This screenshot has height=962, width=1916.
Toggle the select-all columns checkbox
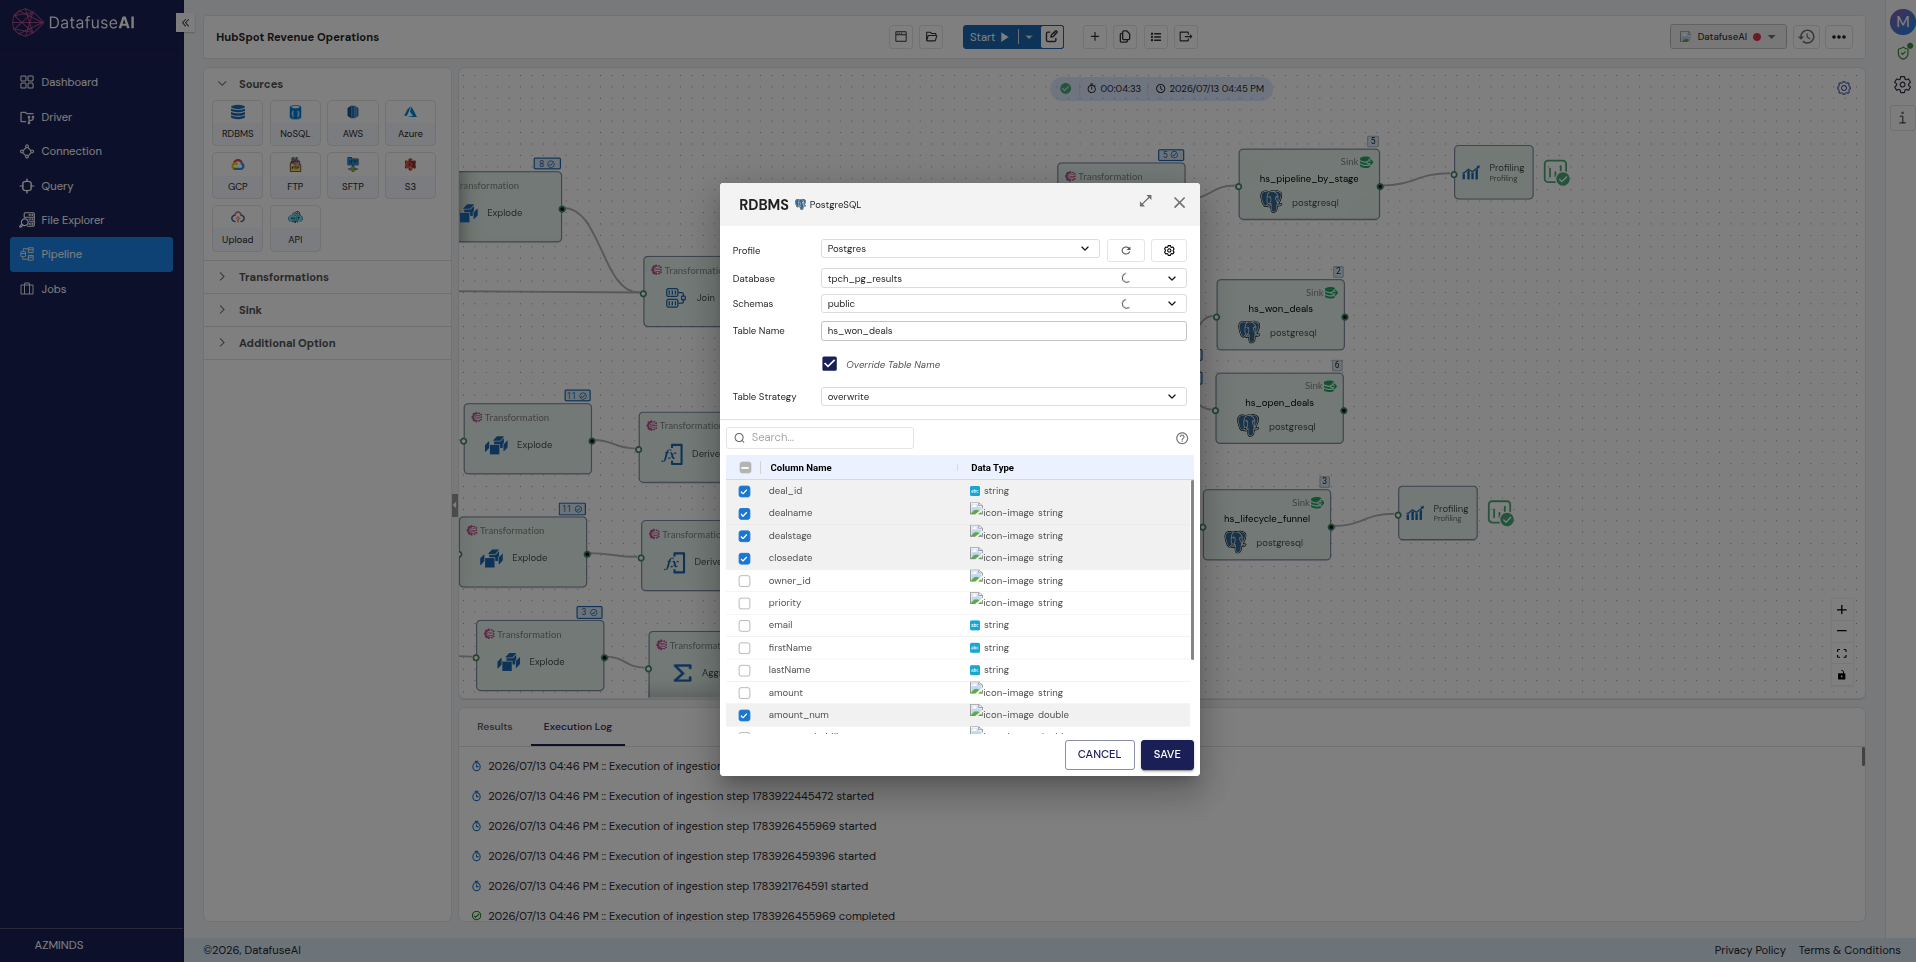[745, 468]
